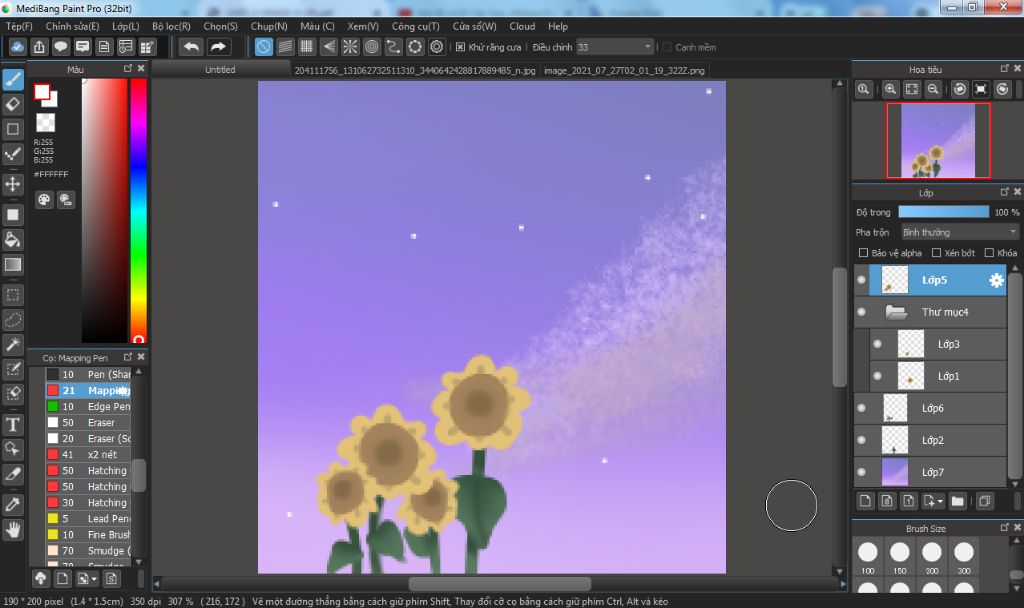Open the snap settings gear icon
The height and width of the screenshot is (608, 1024).
[x=437, y=47]
